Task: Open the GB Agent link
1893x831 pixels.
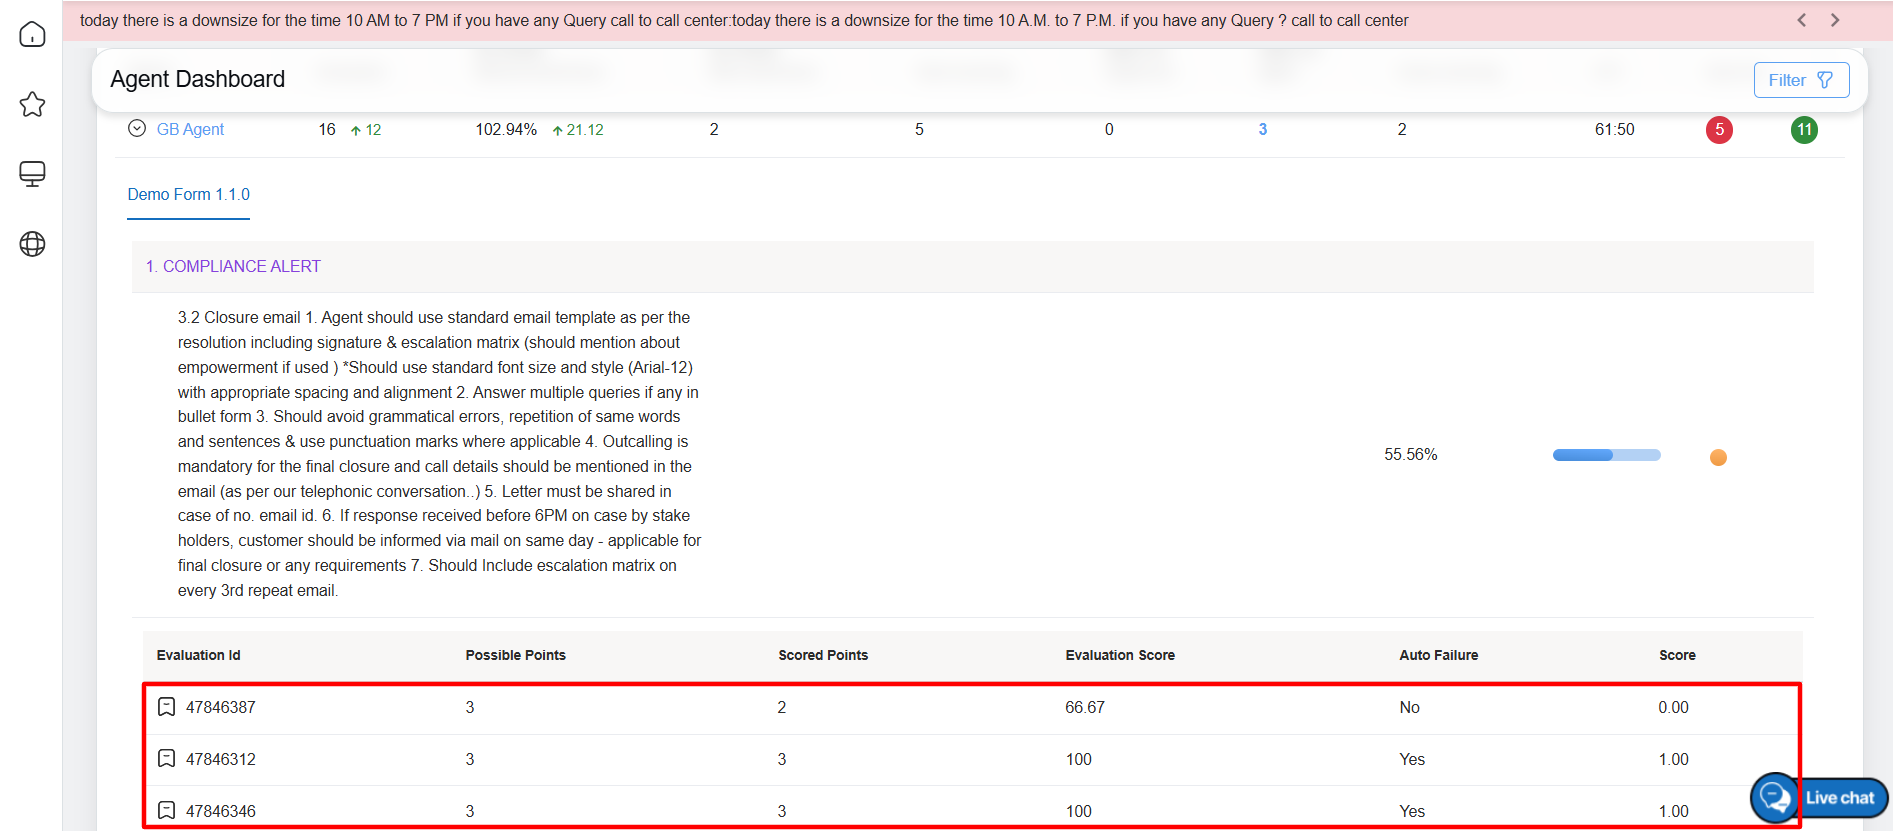Action: [190, 129]
